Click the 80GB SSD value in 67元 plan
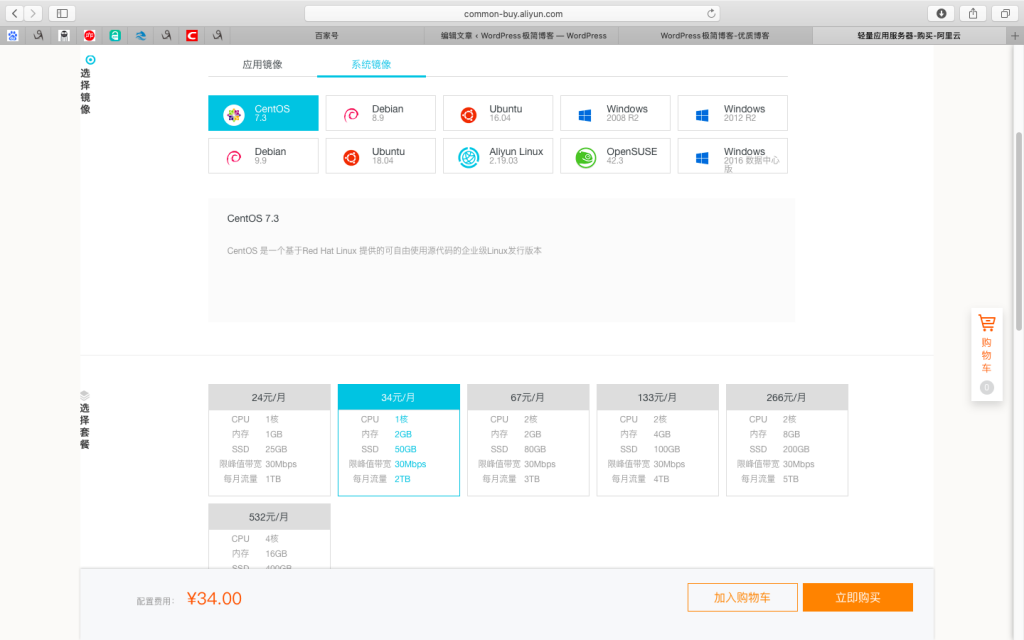The image size is (1024, 640). click(x=535, y=449)
